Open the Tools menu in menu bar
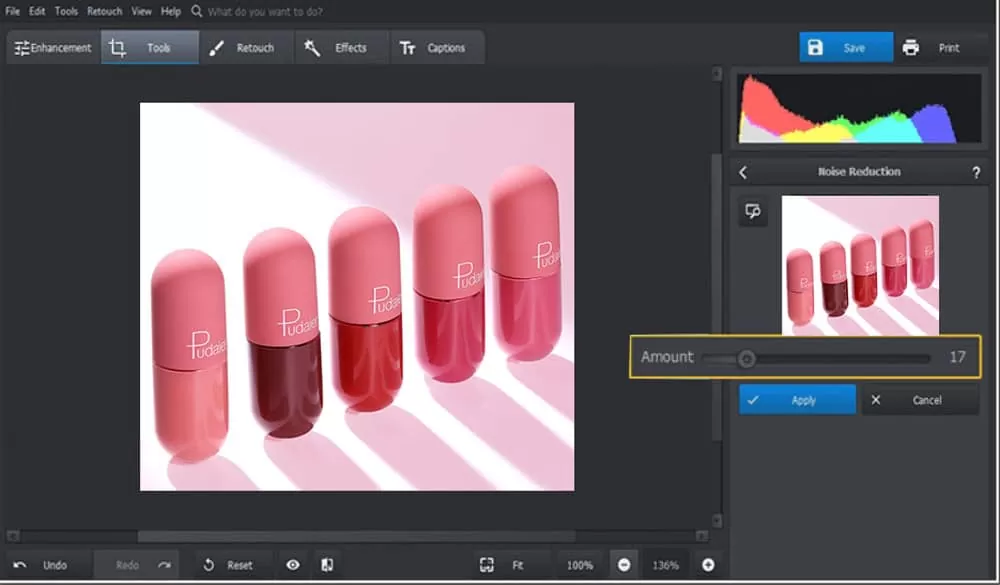Viewport: 1000px width, 585px height. click(66, 11)
